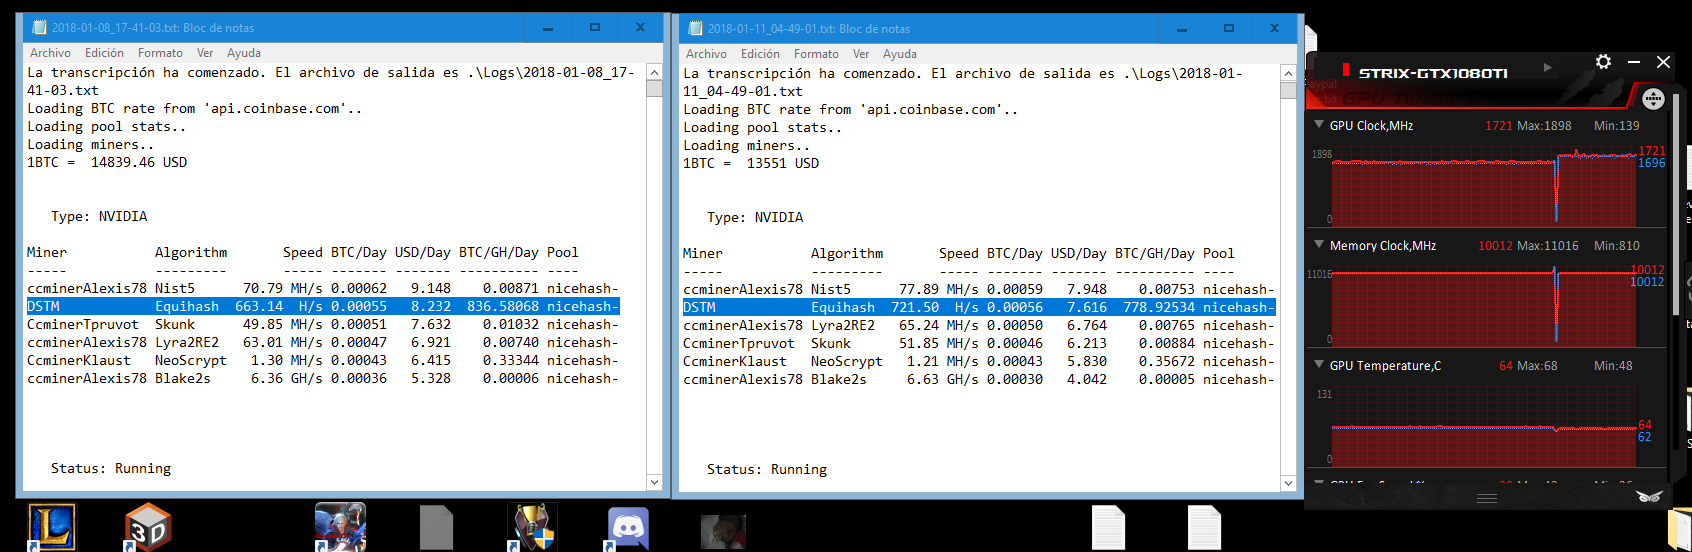
Task: Click 'Status: Running' in 2018-01-11 Notepad
Action: pyautogui.click(x=767, y=469)
